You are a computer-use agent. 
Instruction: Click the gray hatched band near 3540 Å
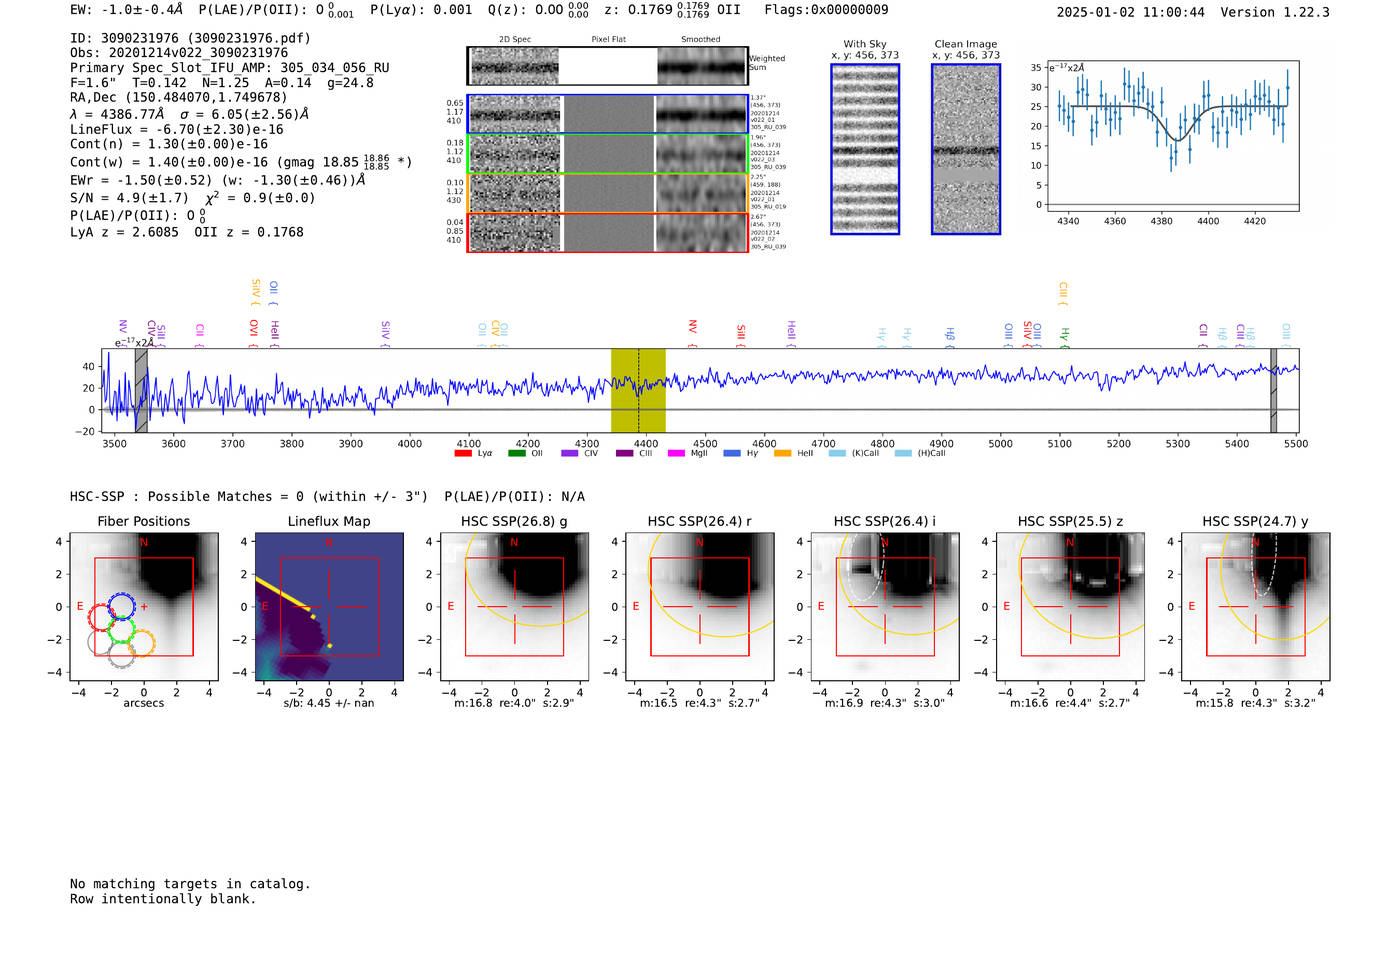point(141,390)
